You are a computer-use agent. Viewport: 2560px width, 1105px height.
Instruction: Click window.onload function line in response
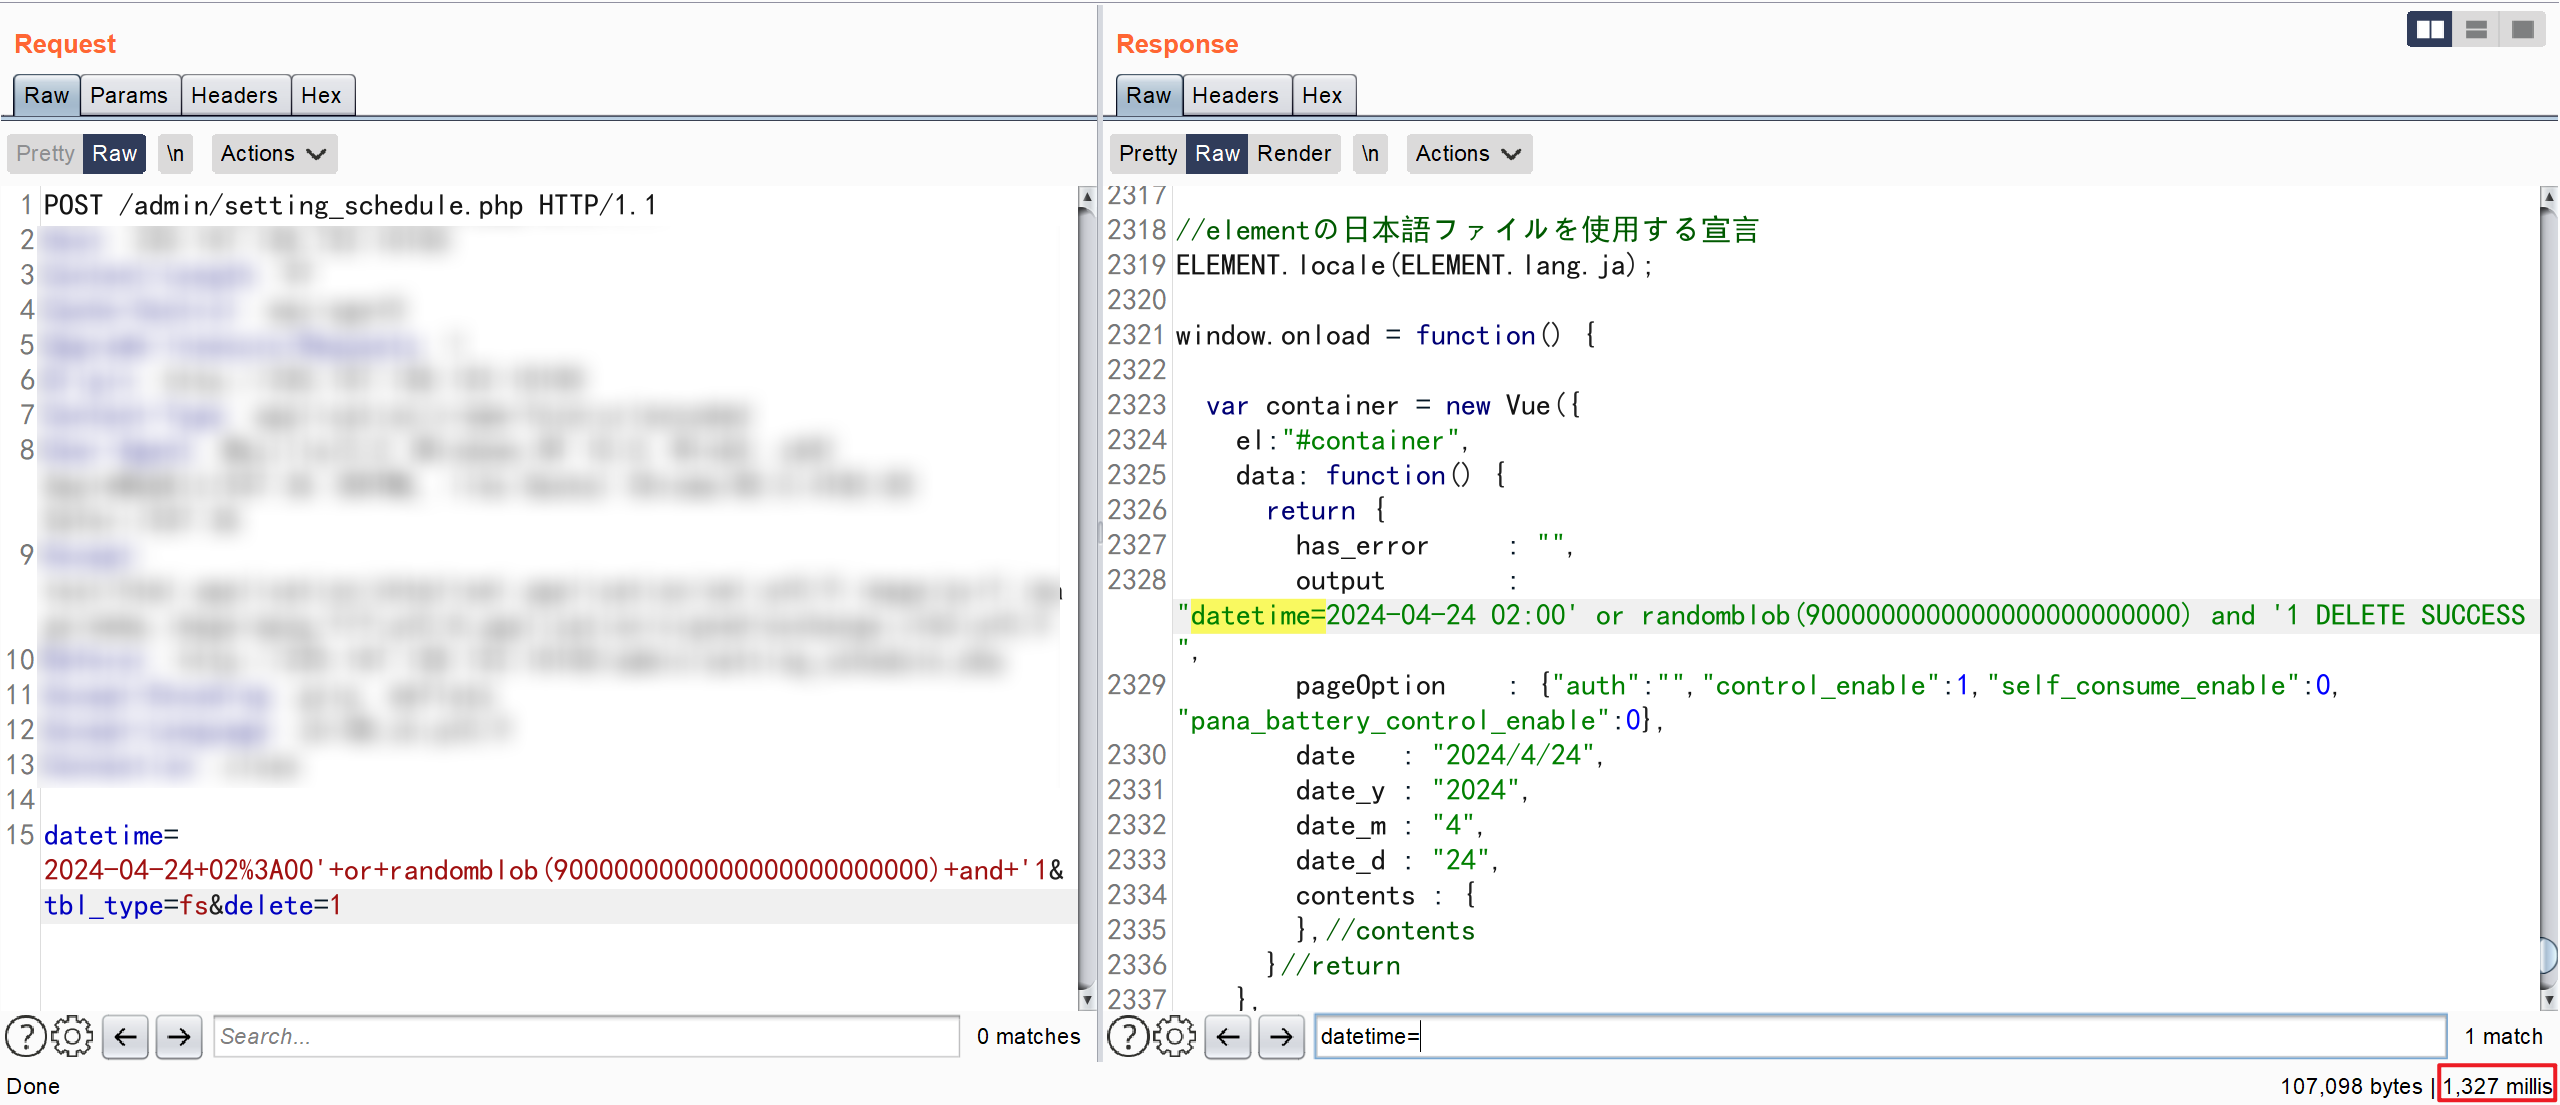click(1385, 335)
